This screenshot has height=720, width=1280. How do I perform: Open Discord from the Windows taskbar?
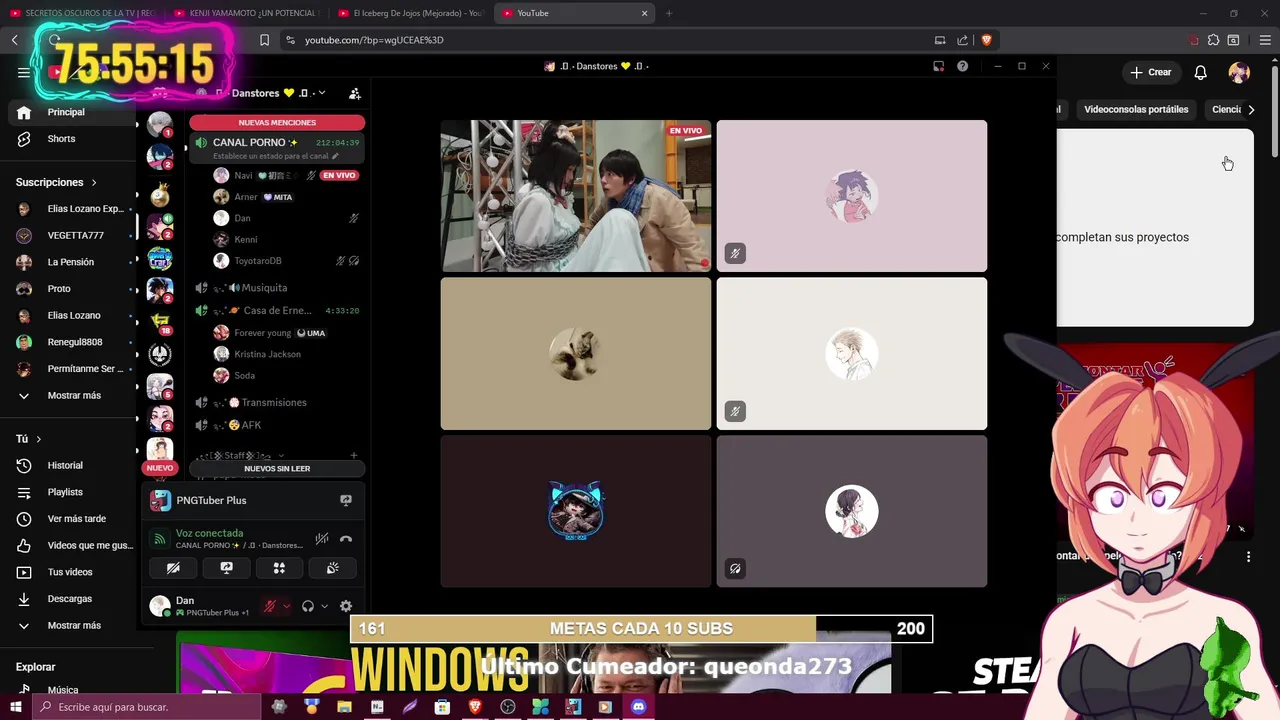(x=638, y=707)
